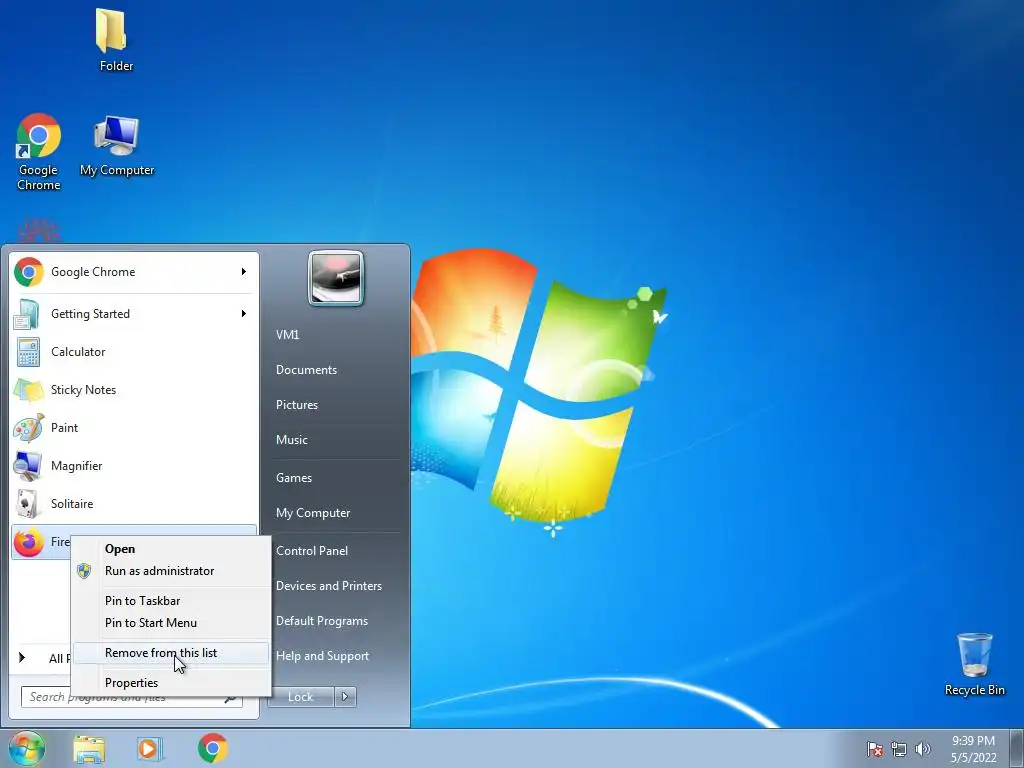The height and width of the screenshot is (768, 1024).
Task: Click the Google Chrome icon in Start menu
Action: coord(29,272)
